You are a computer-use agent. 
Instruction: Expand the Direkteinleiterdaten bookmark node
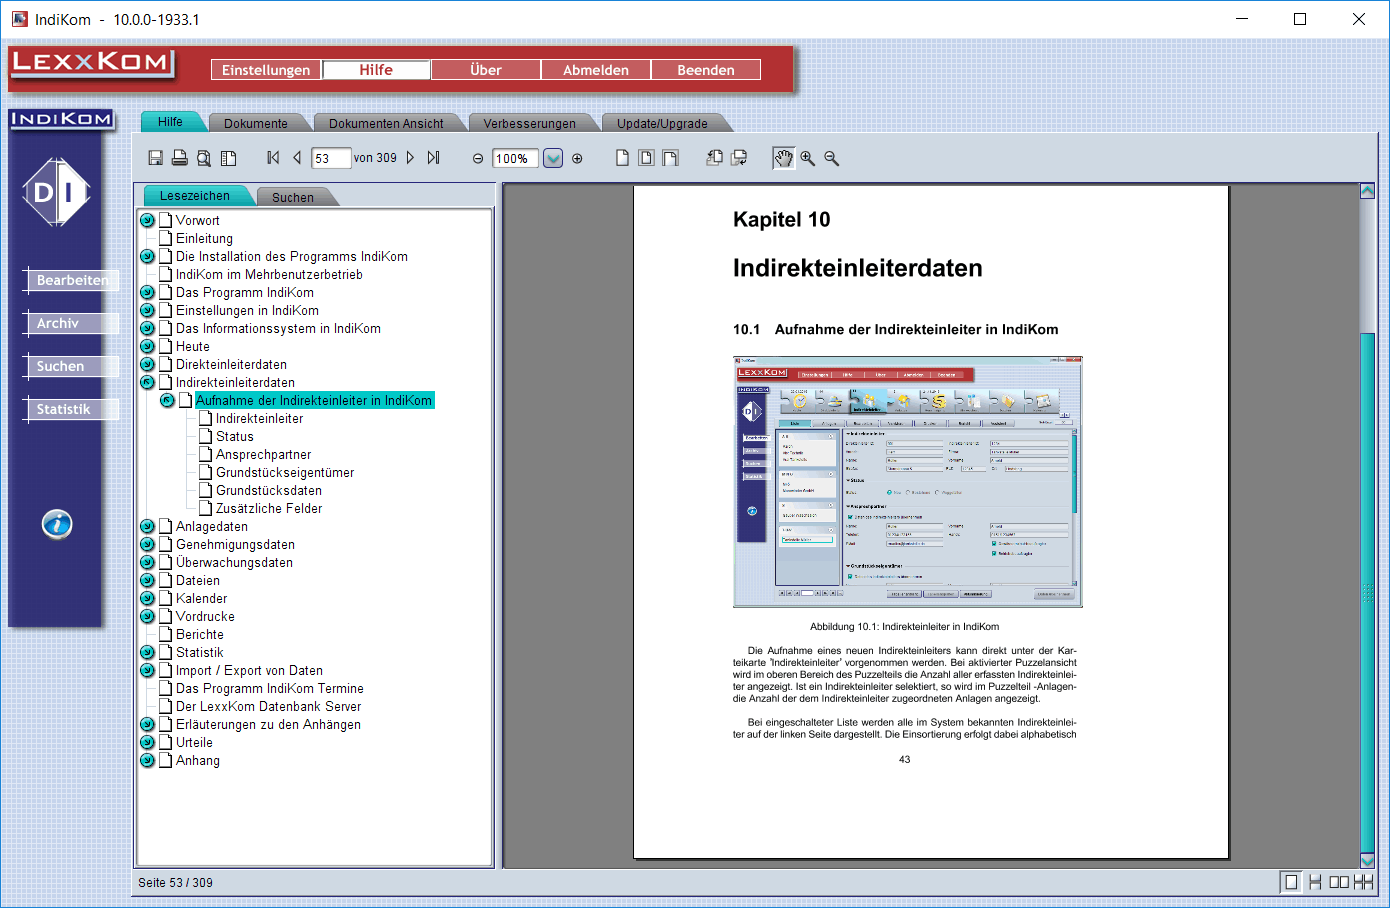pos(147,364)
